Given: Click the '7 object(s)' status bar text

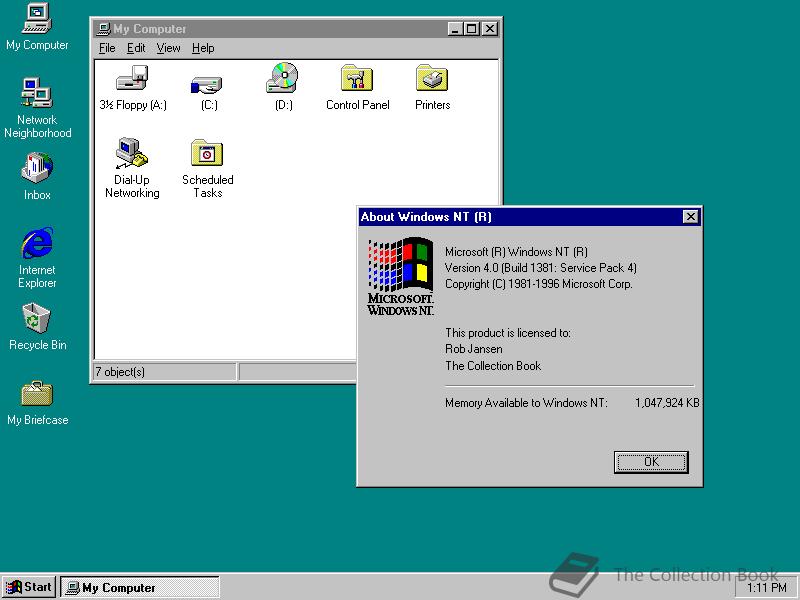Looking at the screenshot, I should coord(120,372).
